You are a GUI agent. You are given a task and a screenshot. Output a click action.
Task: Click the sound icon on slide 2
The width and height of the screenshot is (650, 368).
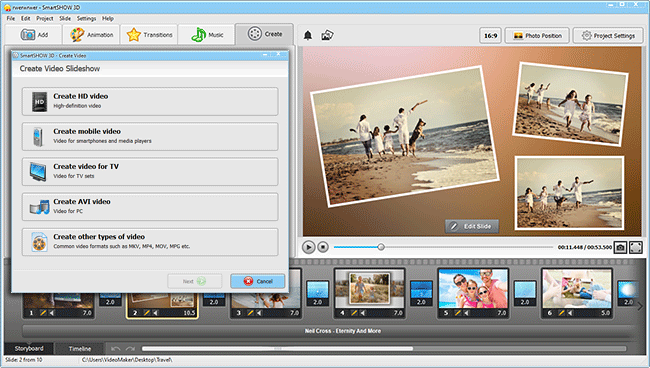coord(155,313)
